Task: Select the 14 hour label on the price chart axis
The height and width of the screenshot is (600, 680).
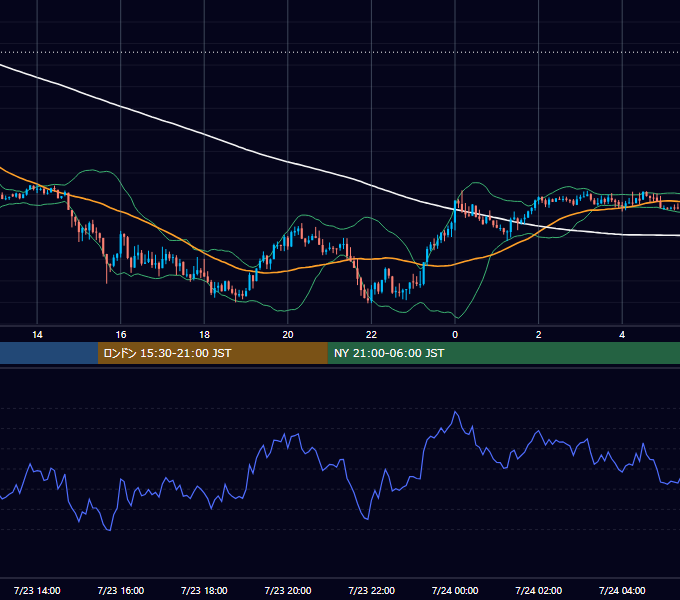Action: pos(37,335)
